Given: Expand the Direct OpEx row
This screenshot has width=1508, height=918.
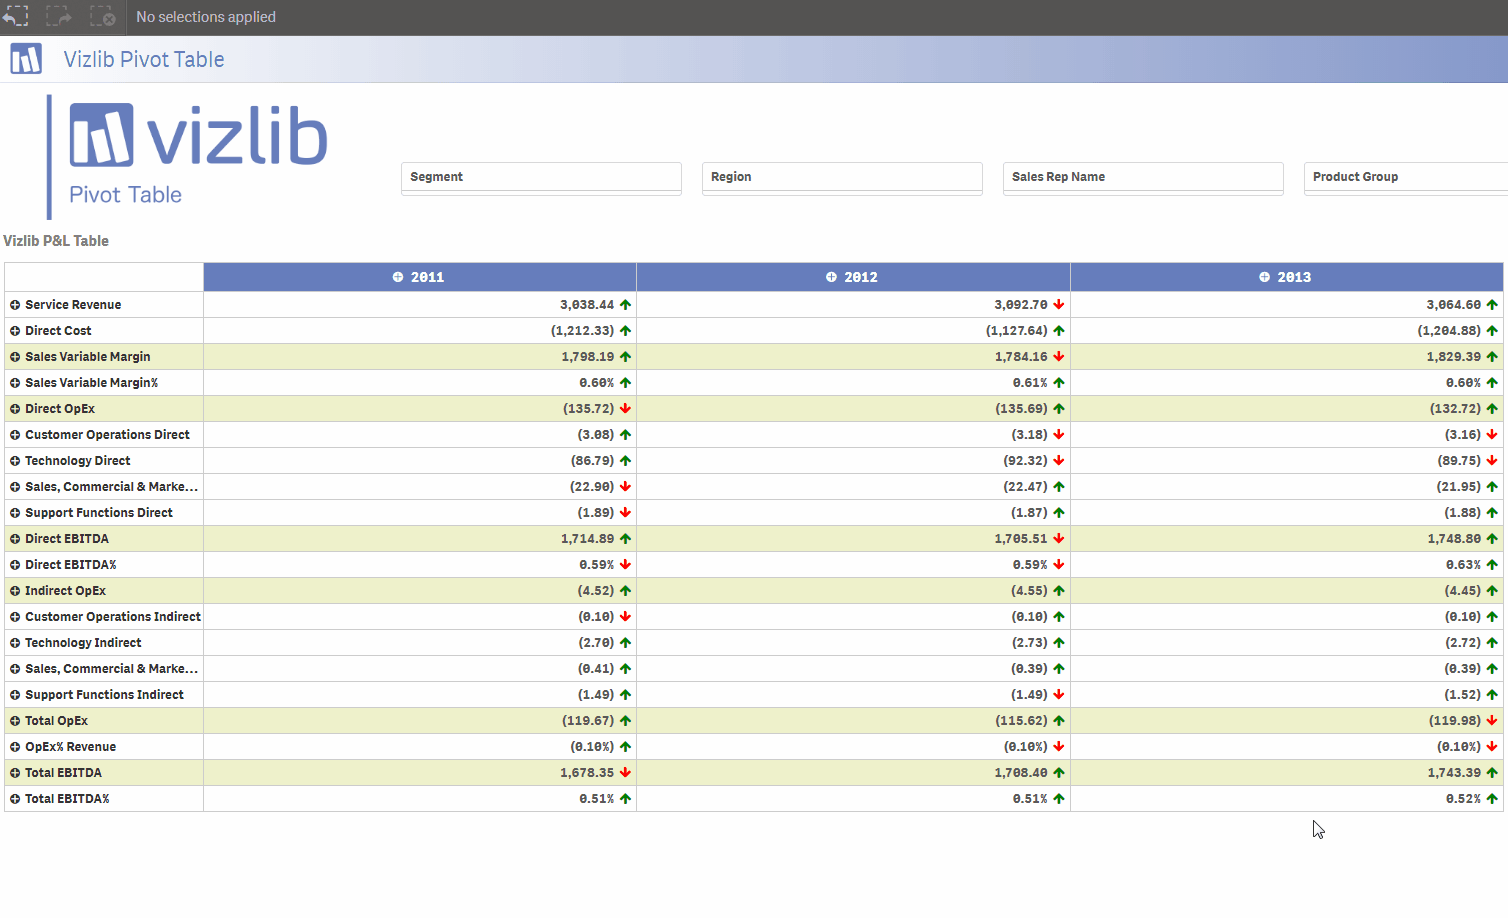Looking at the screenshot, I should pyautogui.click(x=15, y=409).
